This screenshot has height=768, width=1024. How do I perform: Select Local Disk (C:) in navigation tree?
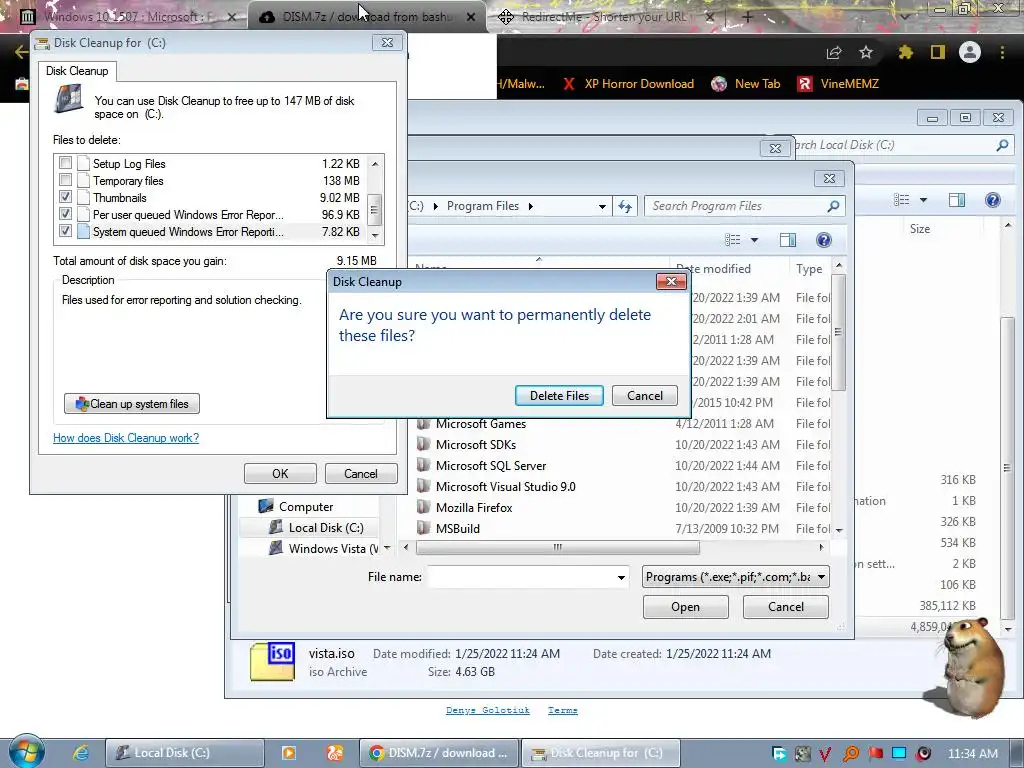[x=326, y=528]
